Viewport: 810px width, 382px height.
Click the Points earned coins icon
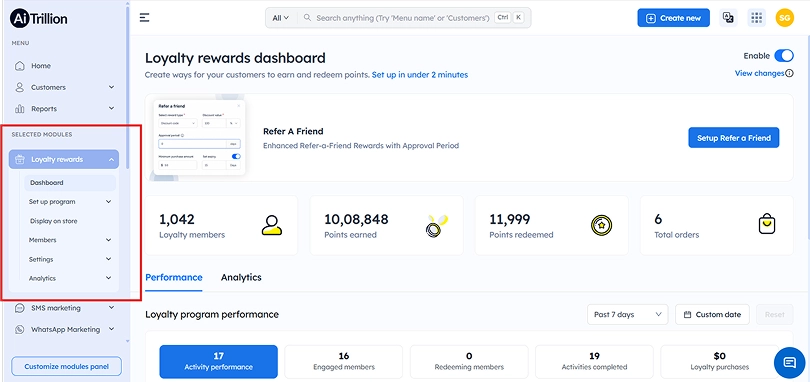(437, 226)
